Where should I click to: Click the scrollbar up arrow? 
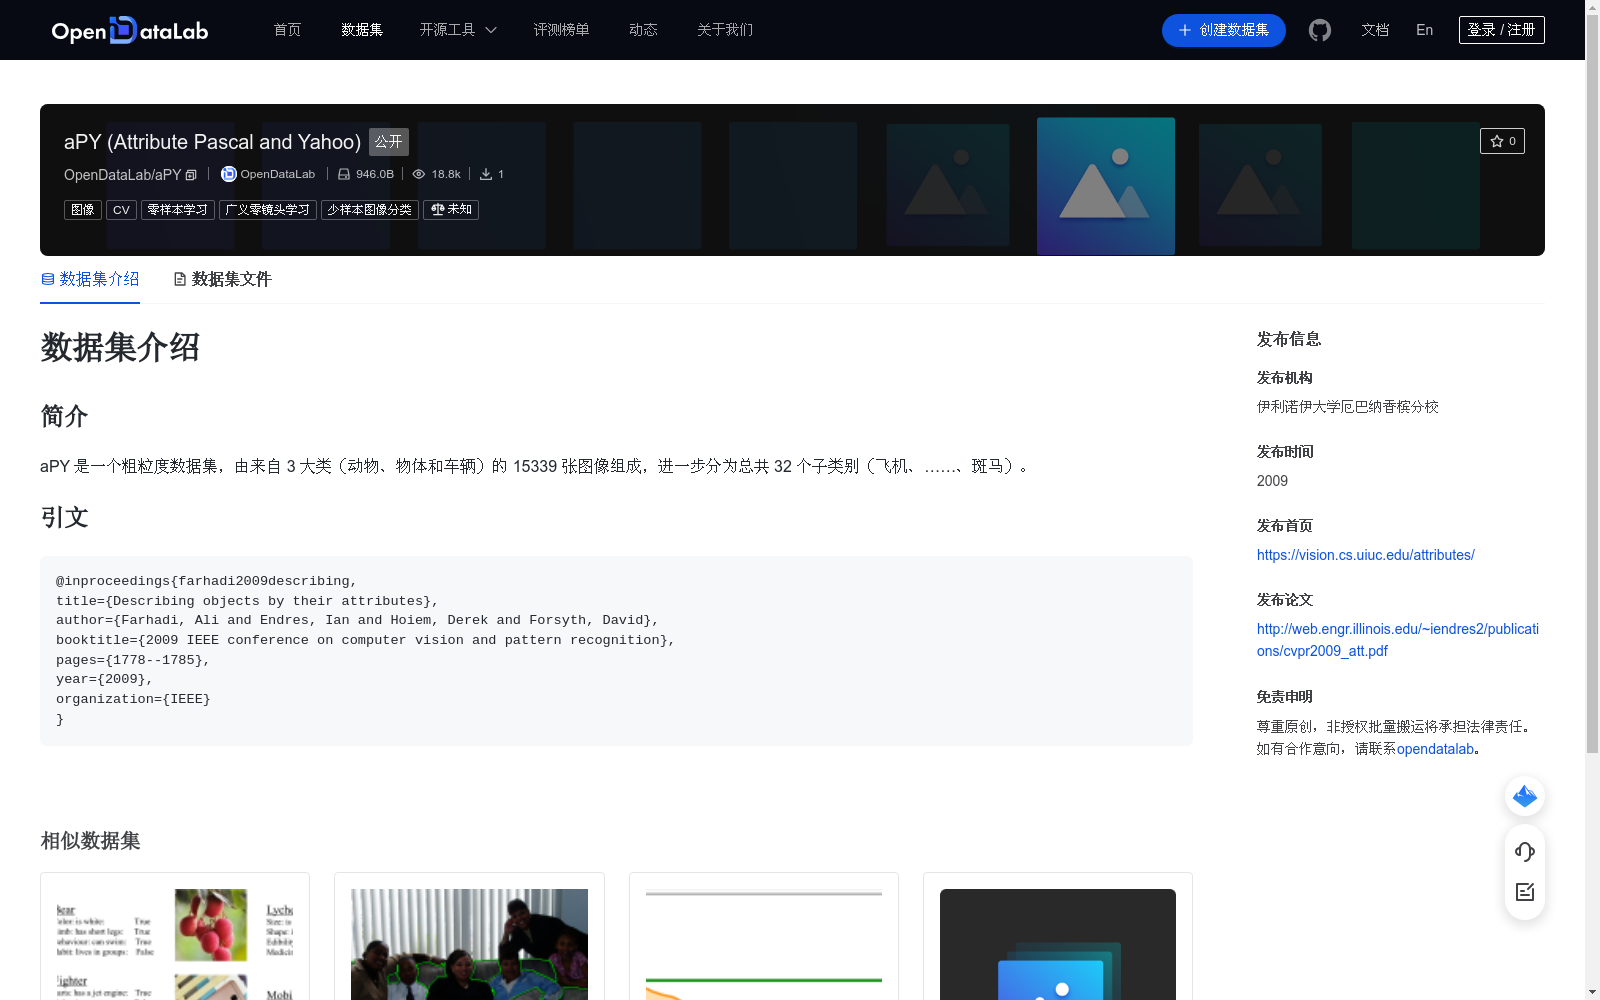1592,7
